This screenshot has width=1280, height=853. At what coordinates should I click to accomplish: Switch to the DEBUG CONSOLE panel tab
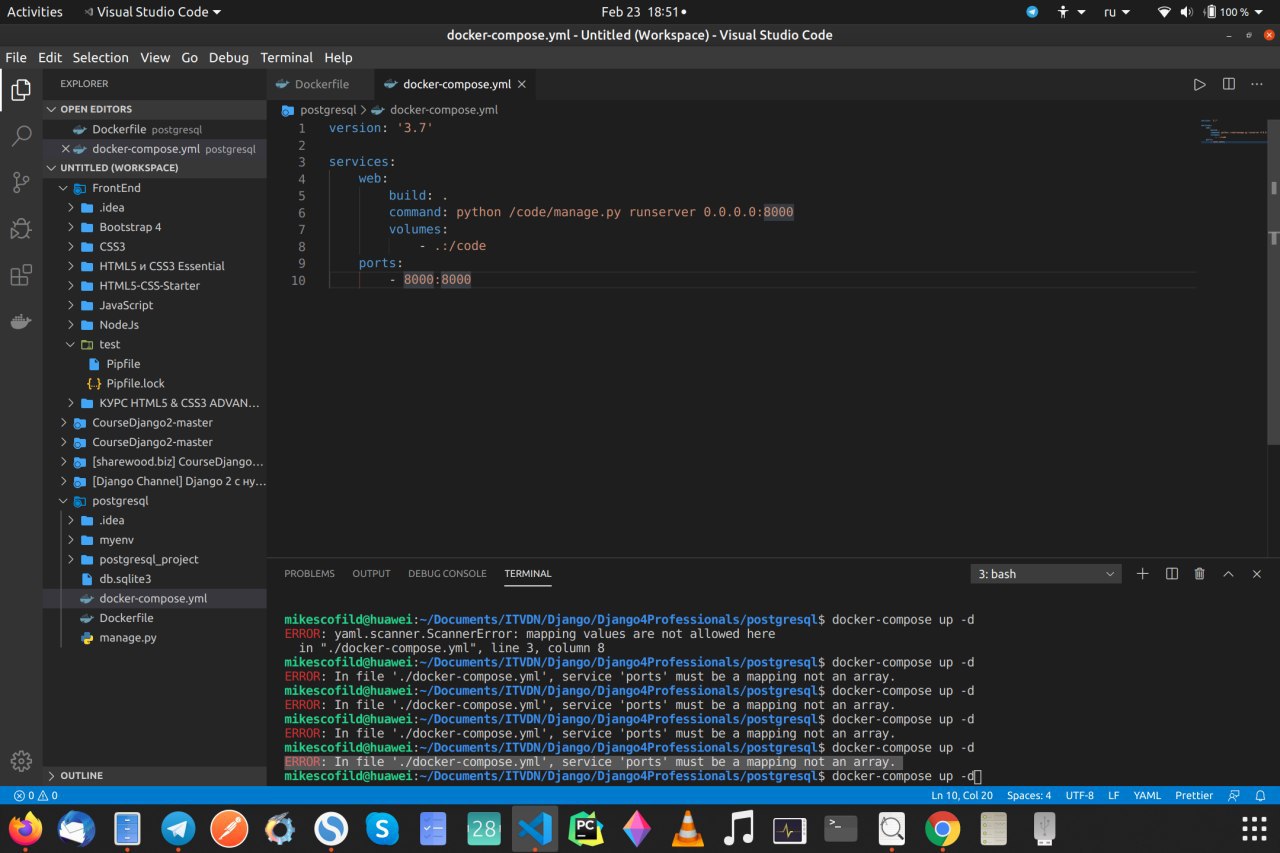click(x=447, y=574)
